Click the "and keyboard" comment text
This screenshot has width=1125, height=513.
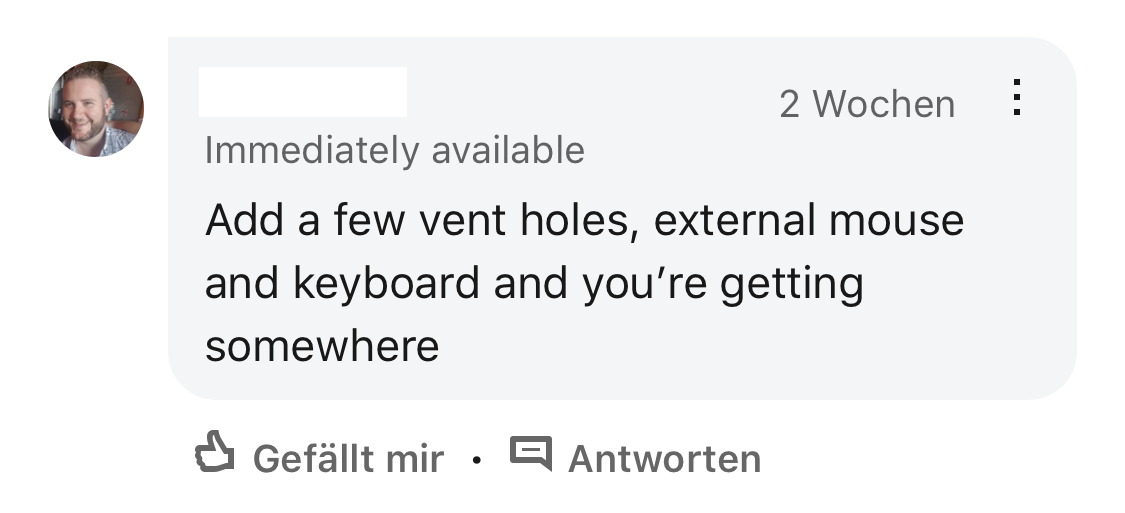tap(342, 283)
